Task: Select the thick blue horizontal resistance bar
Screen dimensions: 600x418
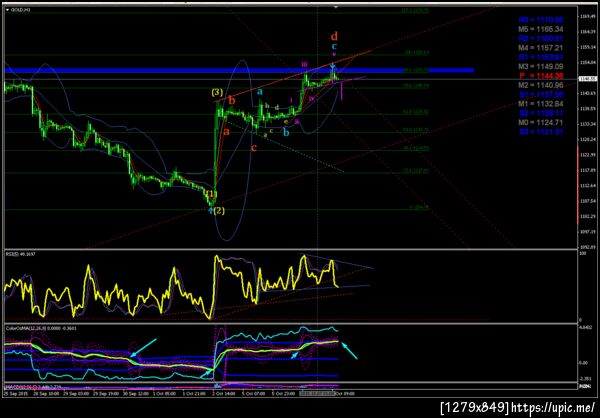Action: point(239,70)
